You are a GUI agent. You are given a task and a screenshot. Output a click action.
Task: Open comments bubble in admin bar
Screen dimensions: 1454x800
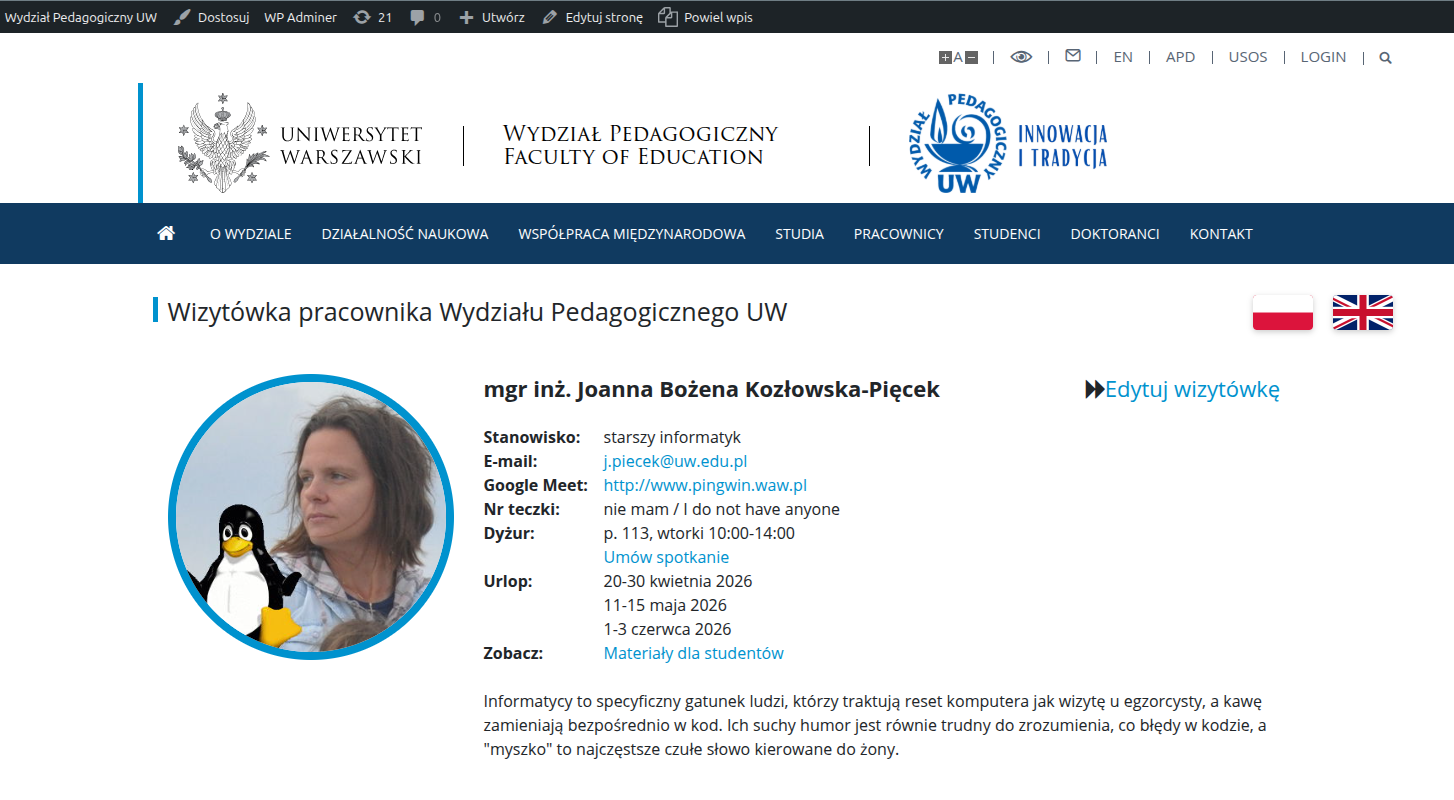point(425,17)
